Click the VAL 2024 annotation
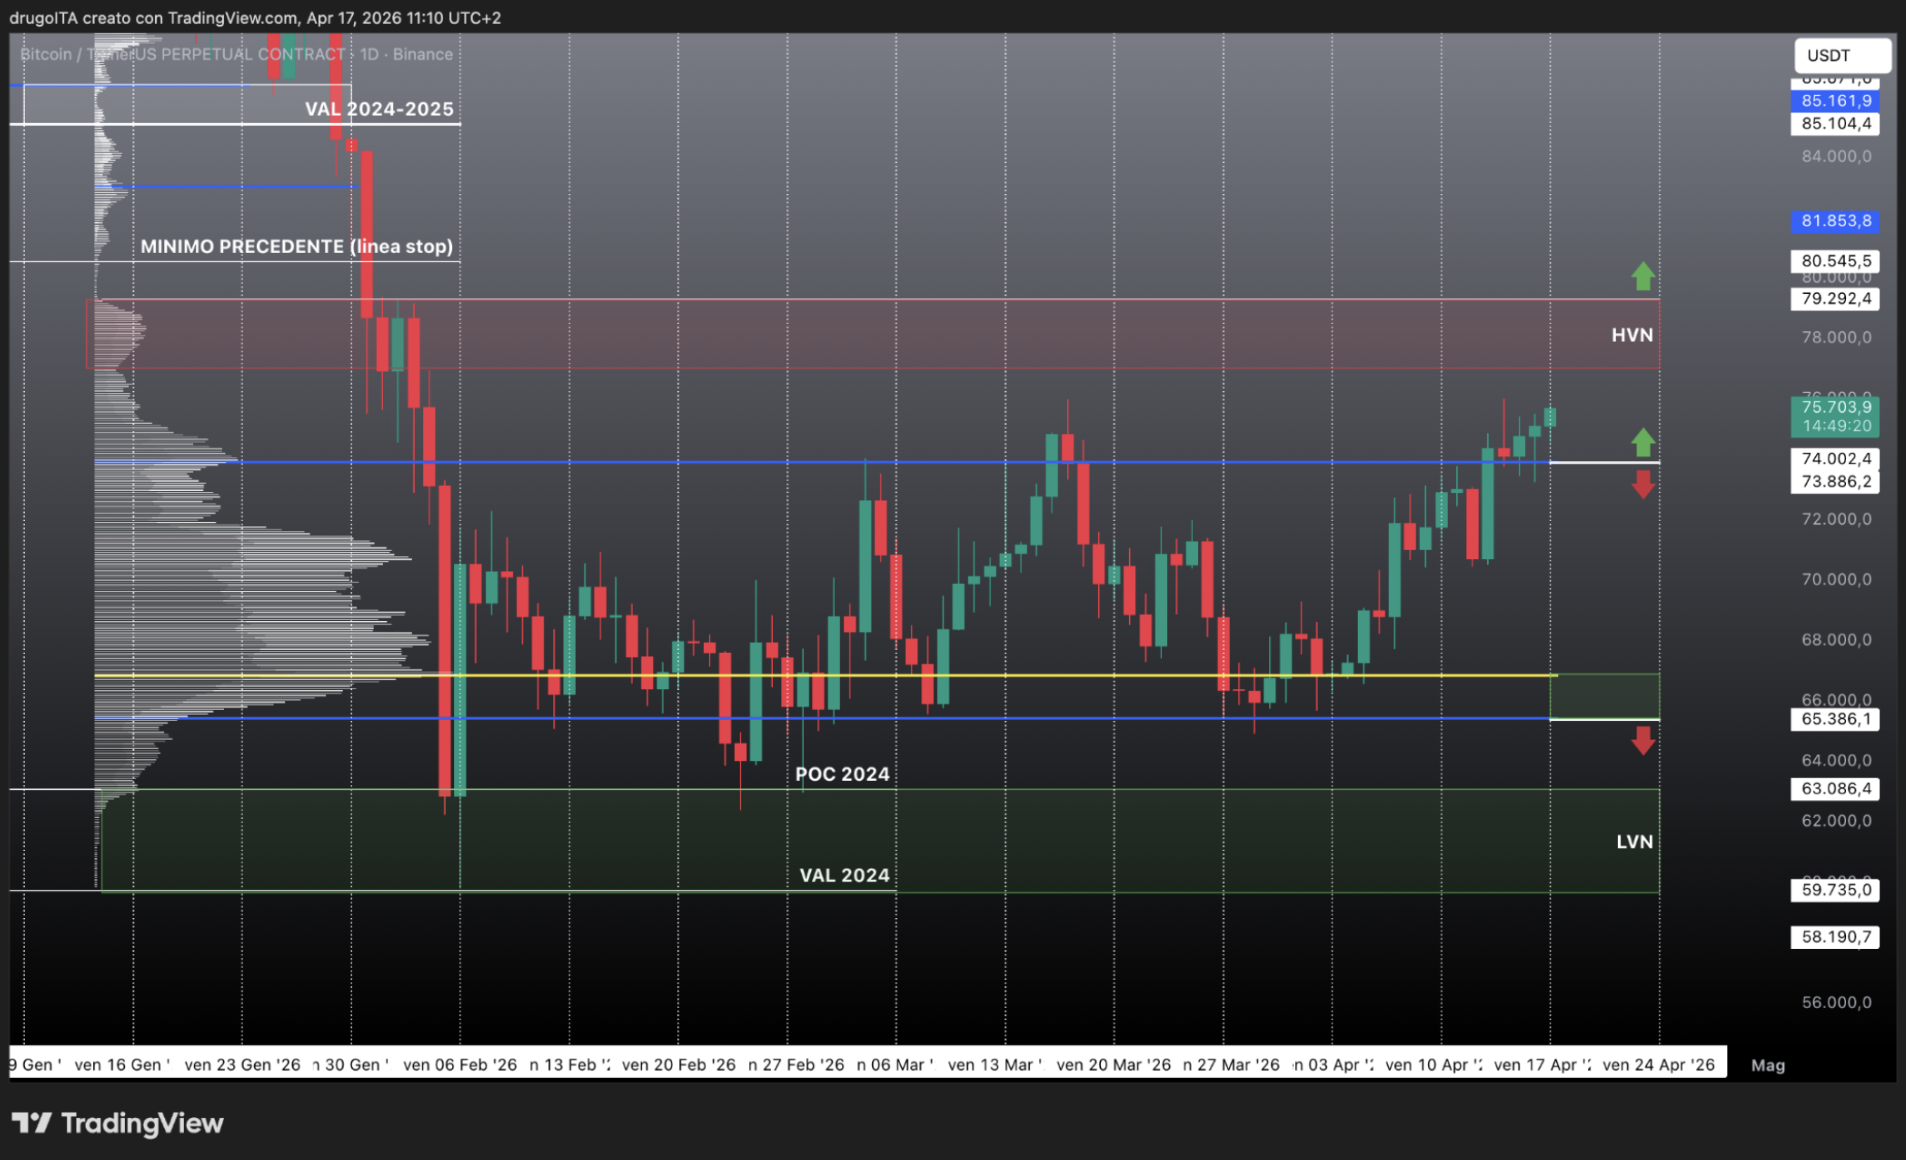 844,875
